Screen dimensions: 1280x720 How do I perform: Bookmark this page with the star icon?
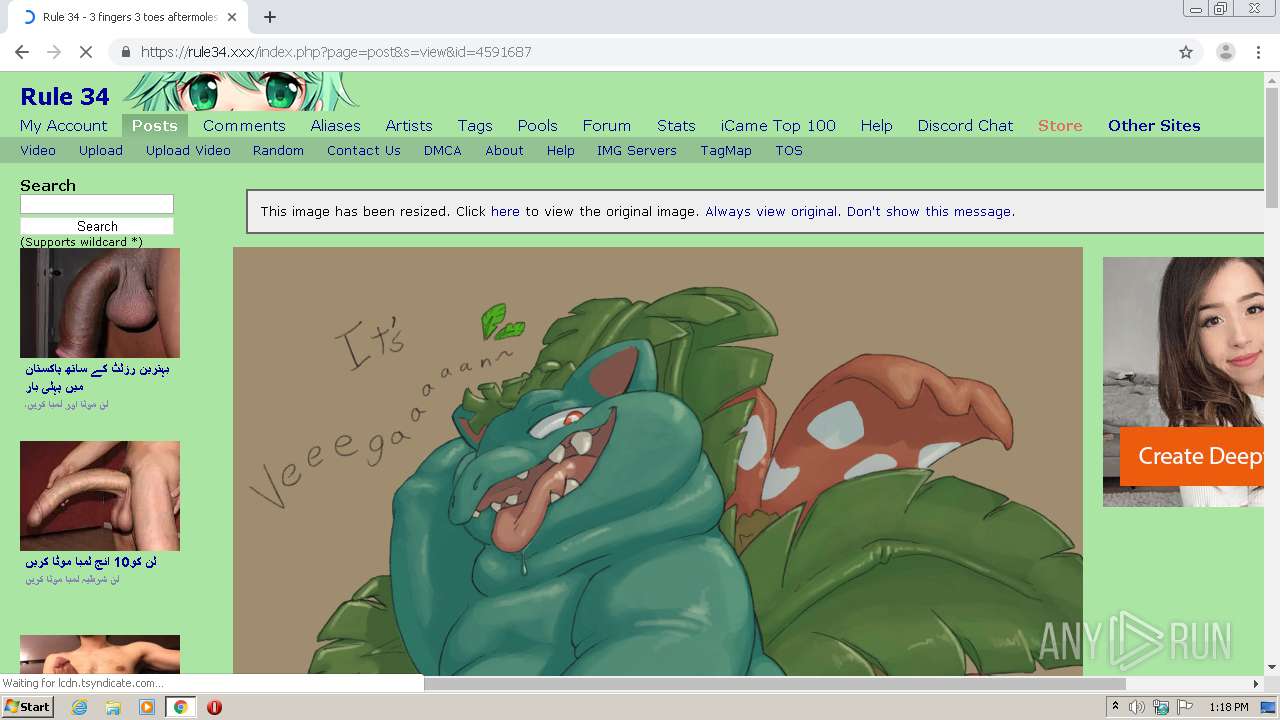tap(1186, 52)
